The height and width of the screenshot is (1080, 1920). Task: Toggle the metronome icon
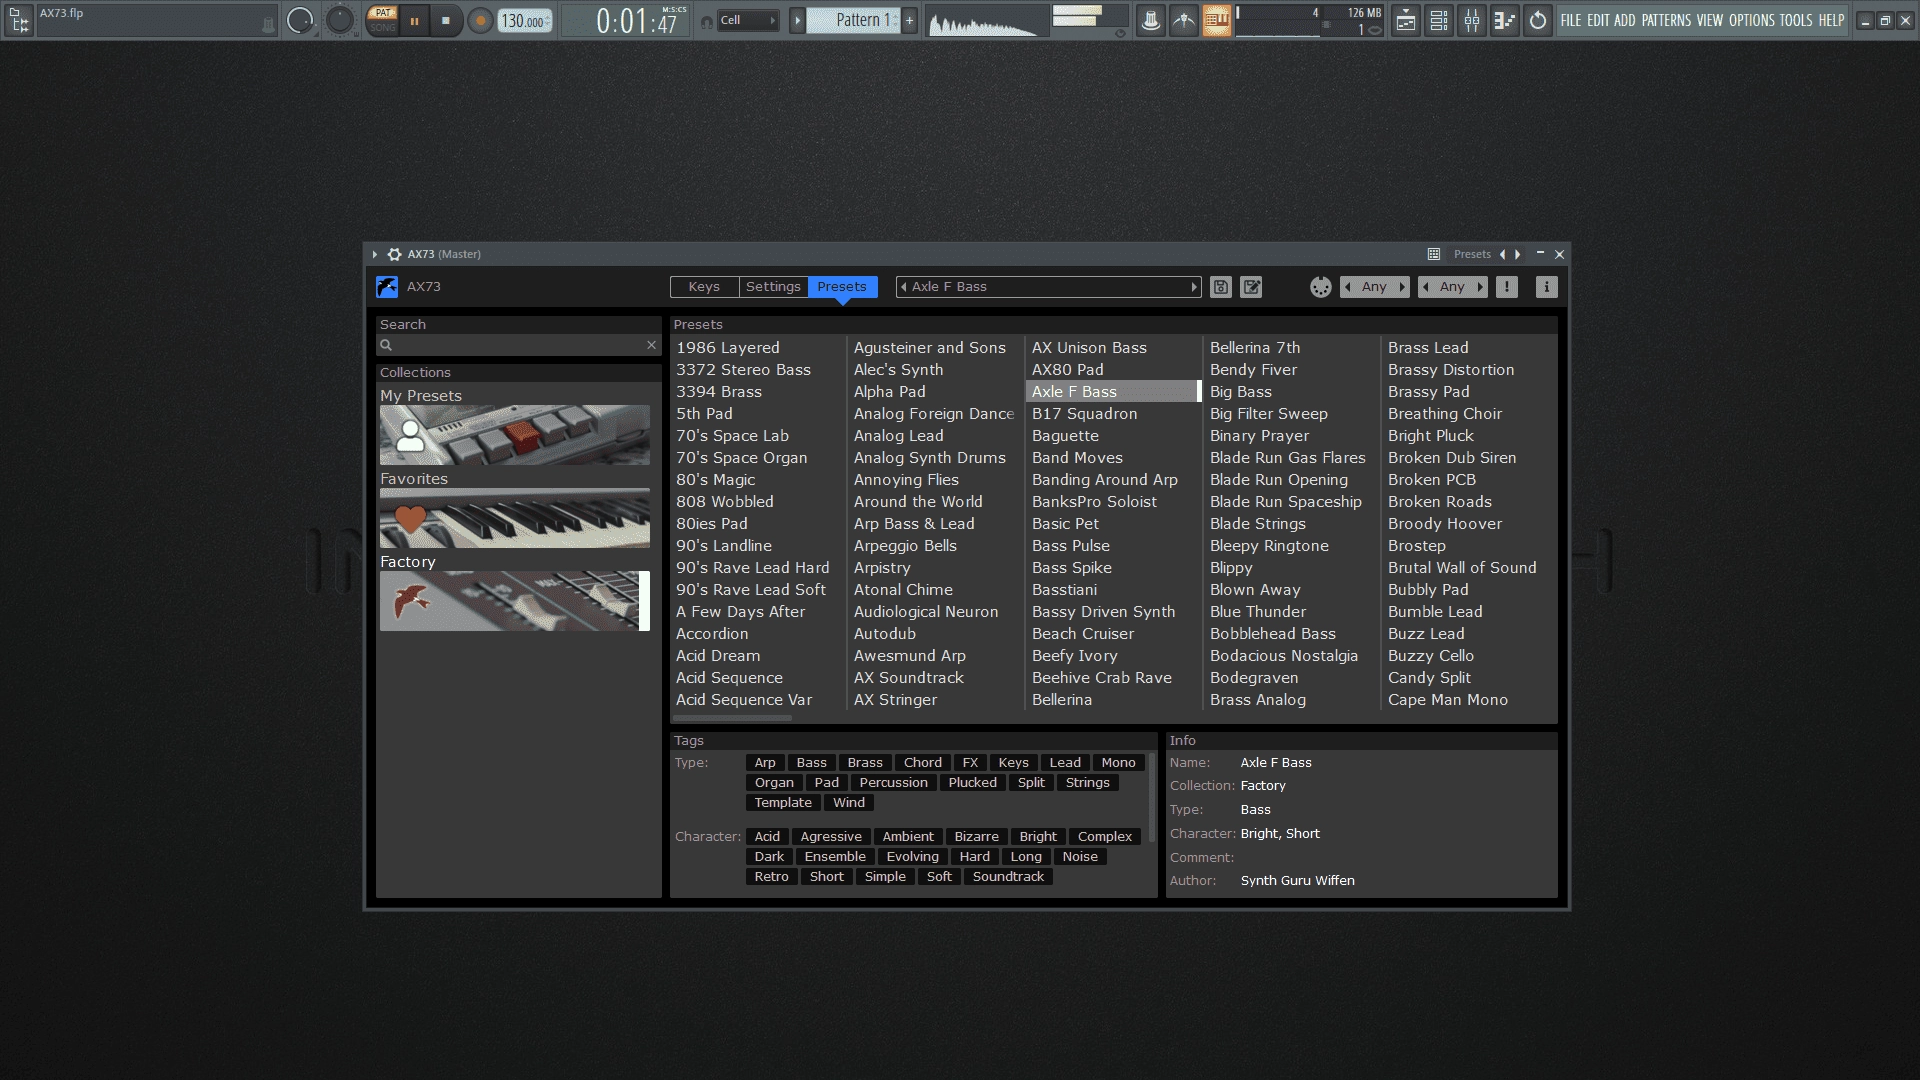1151,20
